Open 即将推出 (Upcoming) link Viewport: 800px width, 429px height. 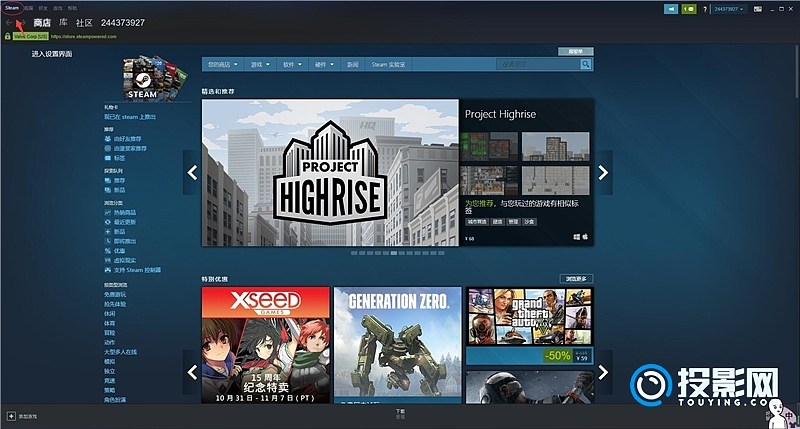[120, 241]
